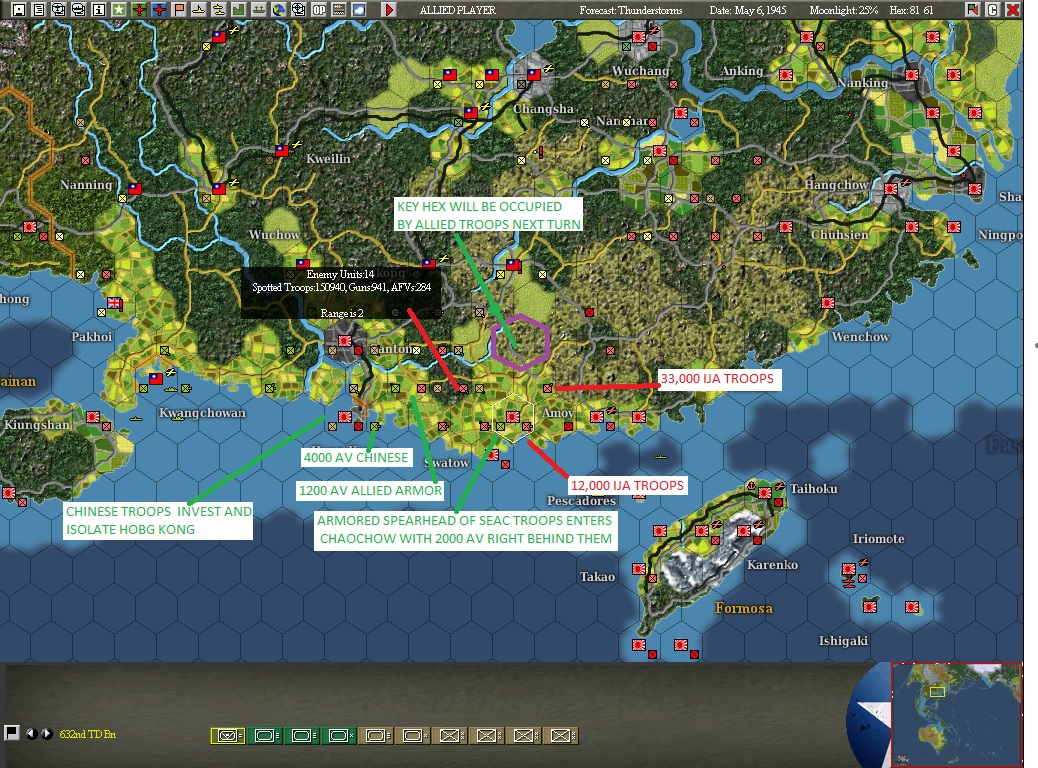1038x768 pixels.
Task: Select the British flag unit near Pakhoi
Action: tap(115, 303)
